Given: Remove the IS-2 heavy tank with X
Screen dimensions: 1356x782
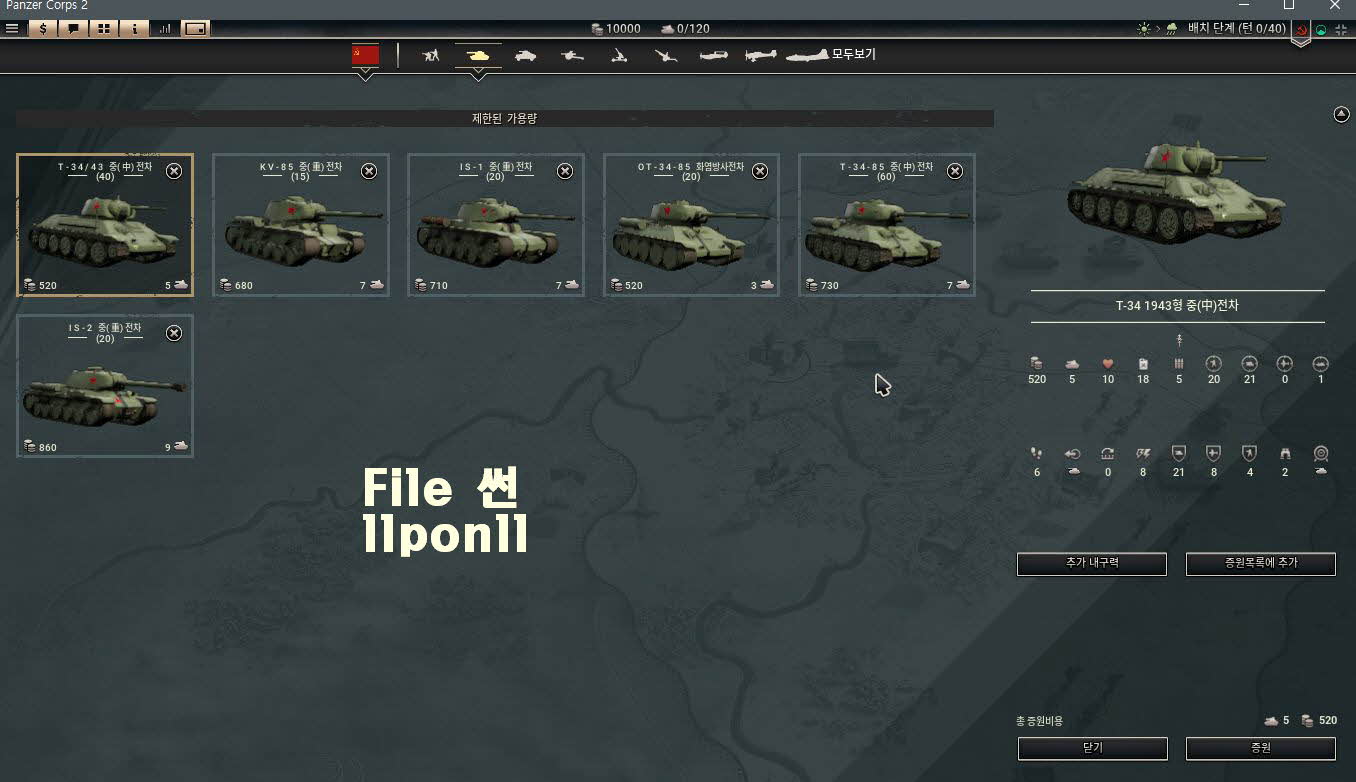Looking at the screenshot, I should [174, 333].
